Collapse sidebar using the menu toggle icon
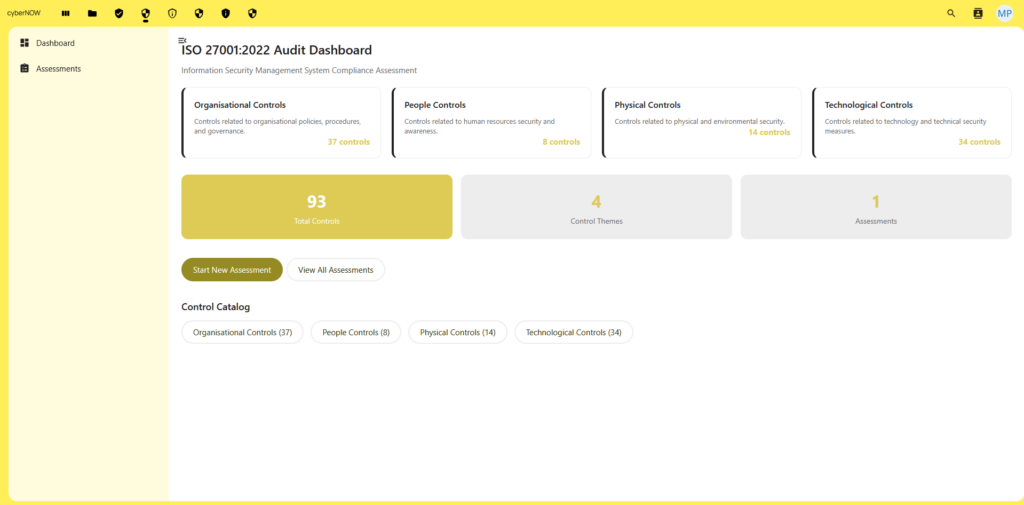The height and width of the screenshot is (505, 1024). click(182, 40)
